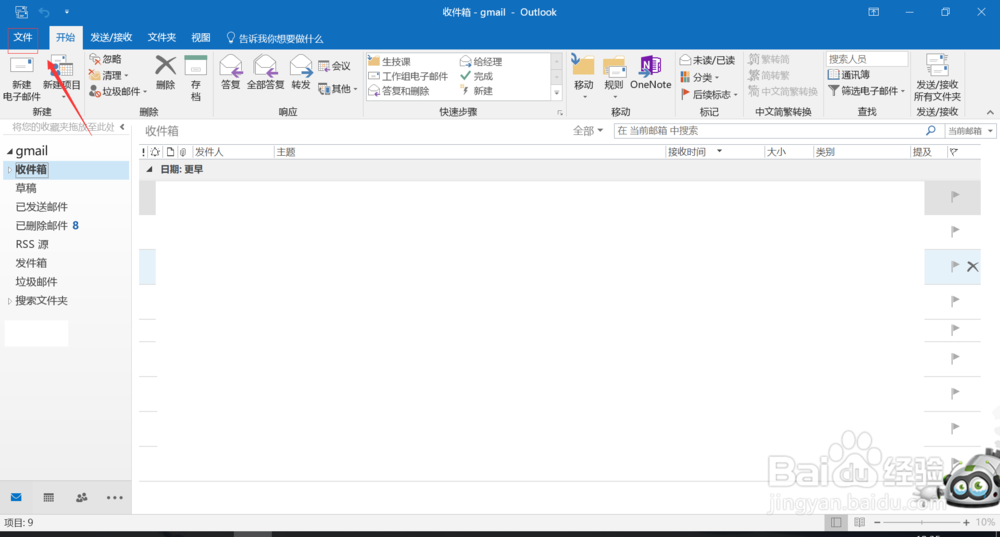Open the 当前邮箱 scope dropdown
Screen dimensions: 1000x537
(x=969, y=131)
